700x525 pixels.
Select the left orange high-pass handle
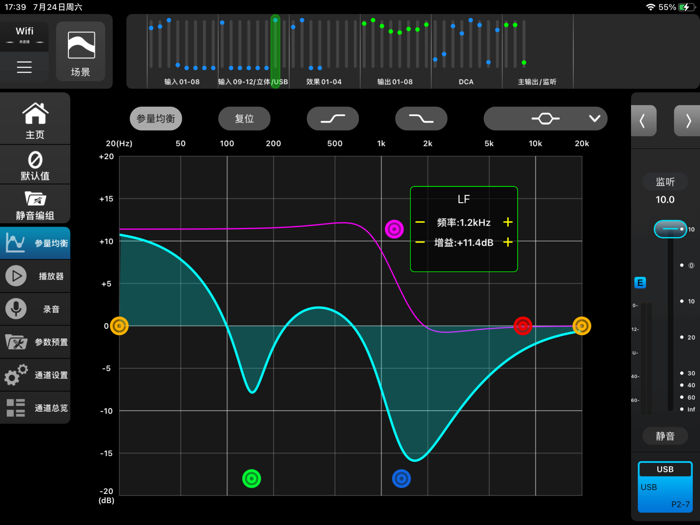119,326
